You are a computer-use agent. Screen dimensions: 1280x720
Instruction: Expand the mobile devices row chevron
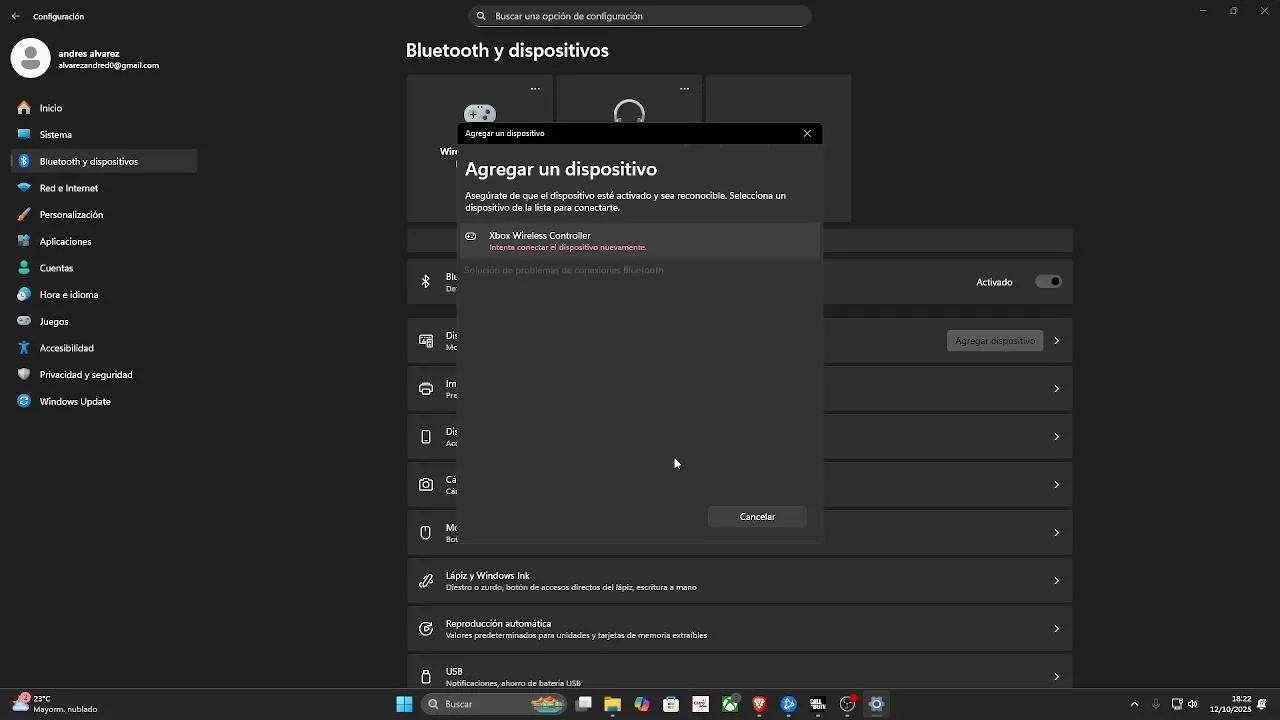pyautogui.click(x=1056, y=437)
